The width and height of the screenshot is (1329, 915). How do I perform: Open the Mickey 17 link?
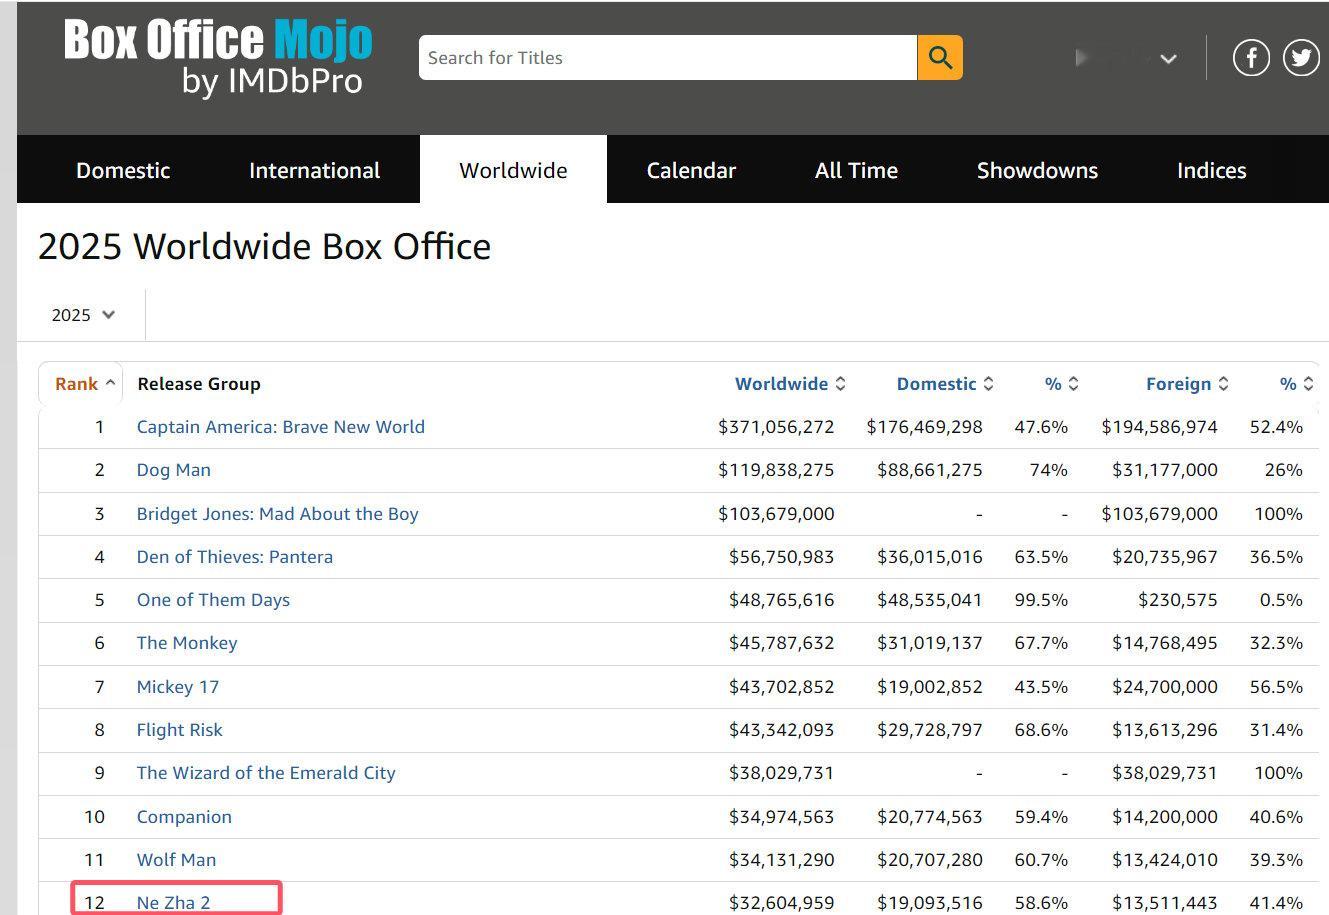click(178, 687)
